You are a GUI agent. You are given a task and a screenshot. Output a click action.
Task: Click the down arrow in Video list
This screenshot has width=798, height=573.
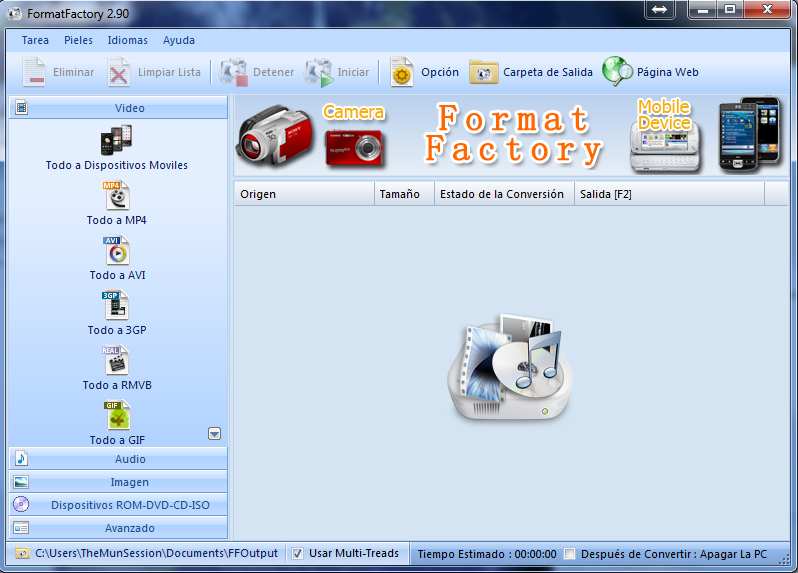pos(215,434)
